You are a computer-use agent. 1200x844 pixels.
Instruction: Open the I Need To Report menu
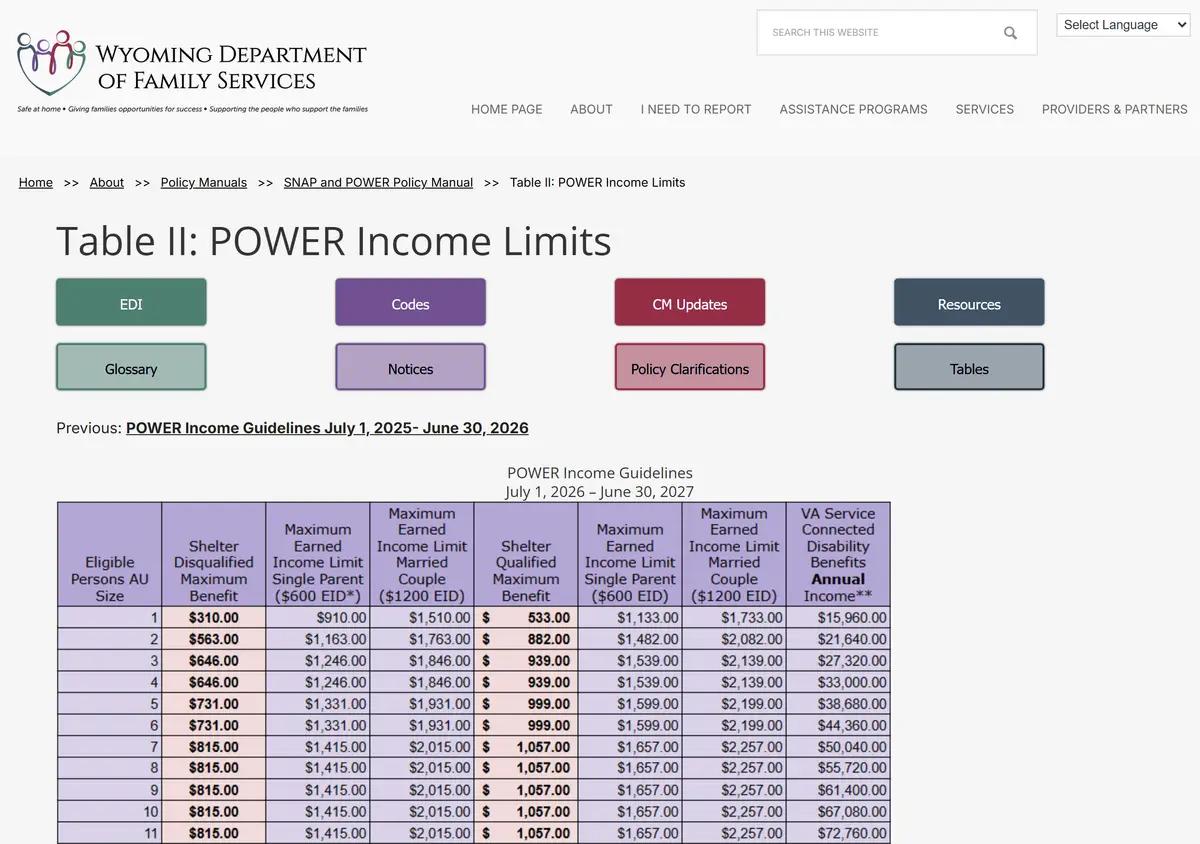tap(696, 109)
